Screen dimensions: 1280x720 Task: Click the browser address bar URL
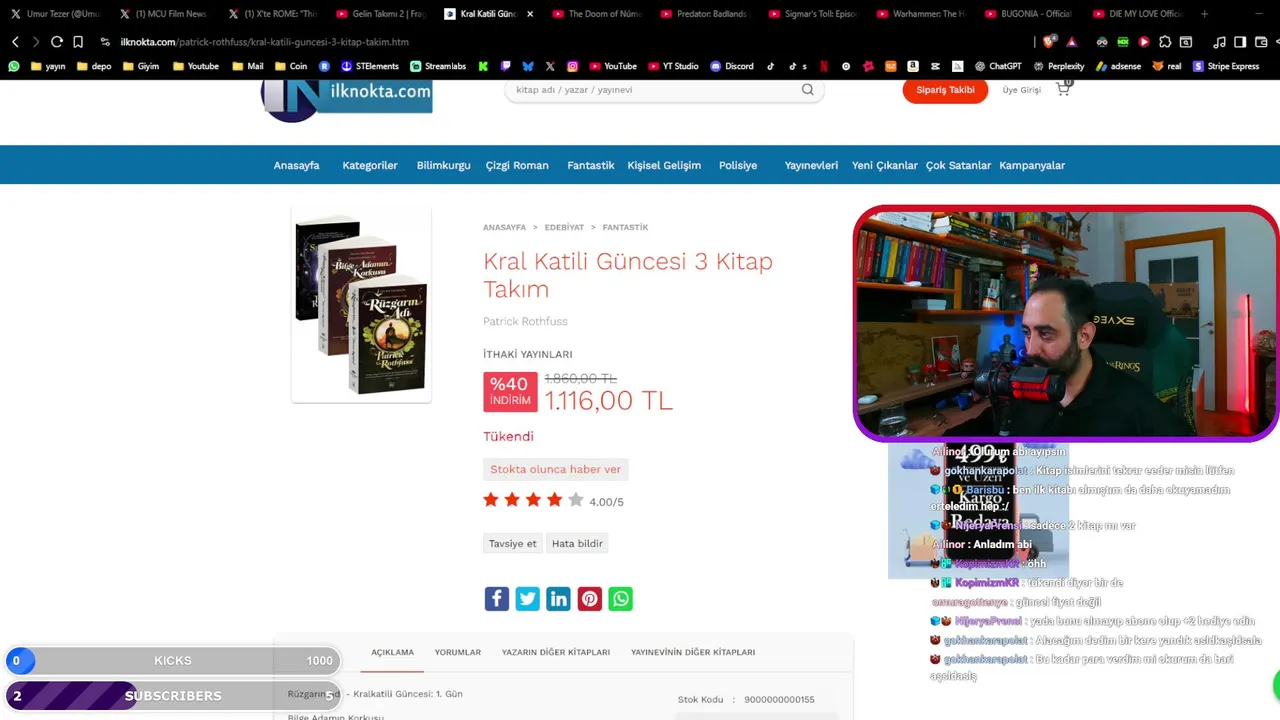point(265,42)
